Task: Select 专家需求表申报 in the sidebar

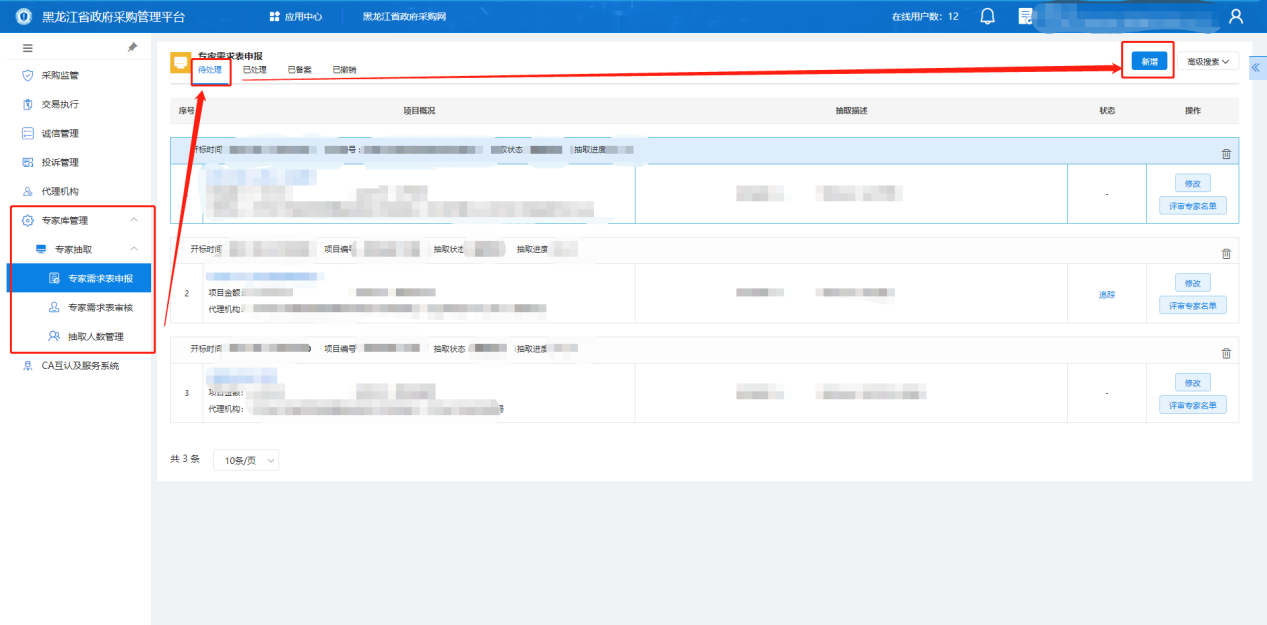Action: tap(79, 278)
